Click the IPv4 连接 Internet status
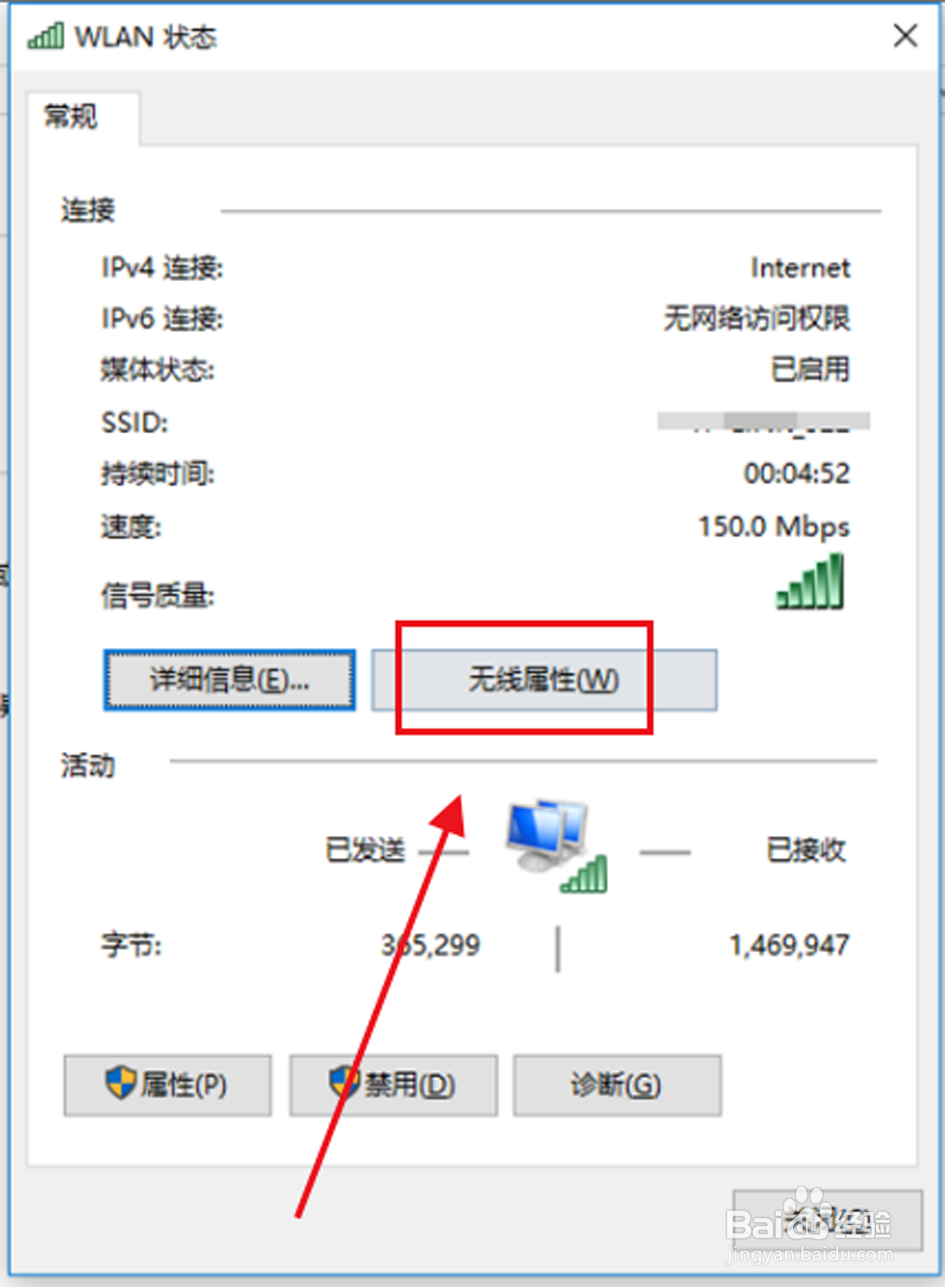This screenshot has height=1287, width=945. (x=801, y=268)
